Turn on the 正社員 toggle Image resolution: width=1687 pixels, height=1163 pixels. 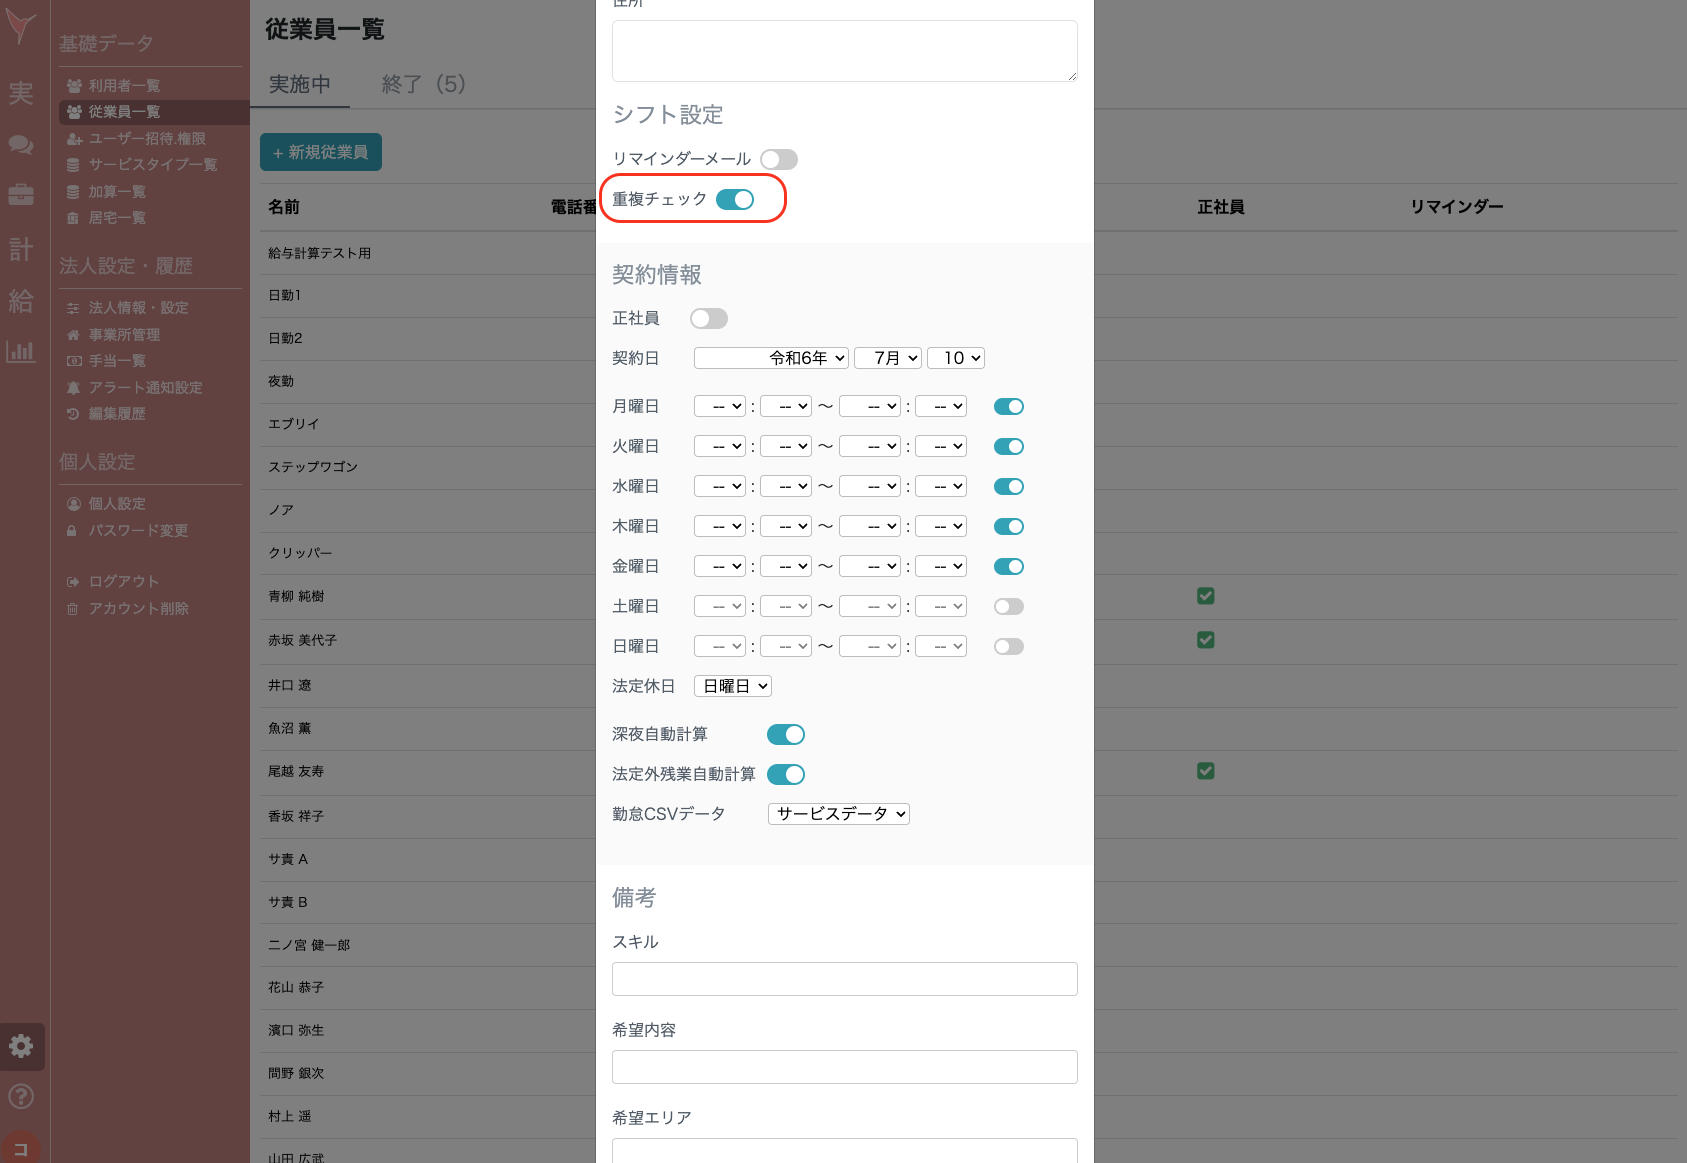pos(708,319)
